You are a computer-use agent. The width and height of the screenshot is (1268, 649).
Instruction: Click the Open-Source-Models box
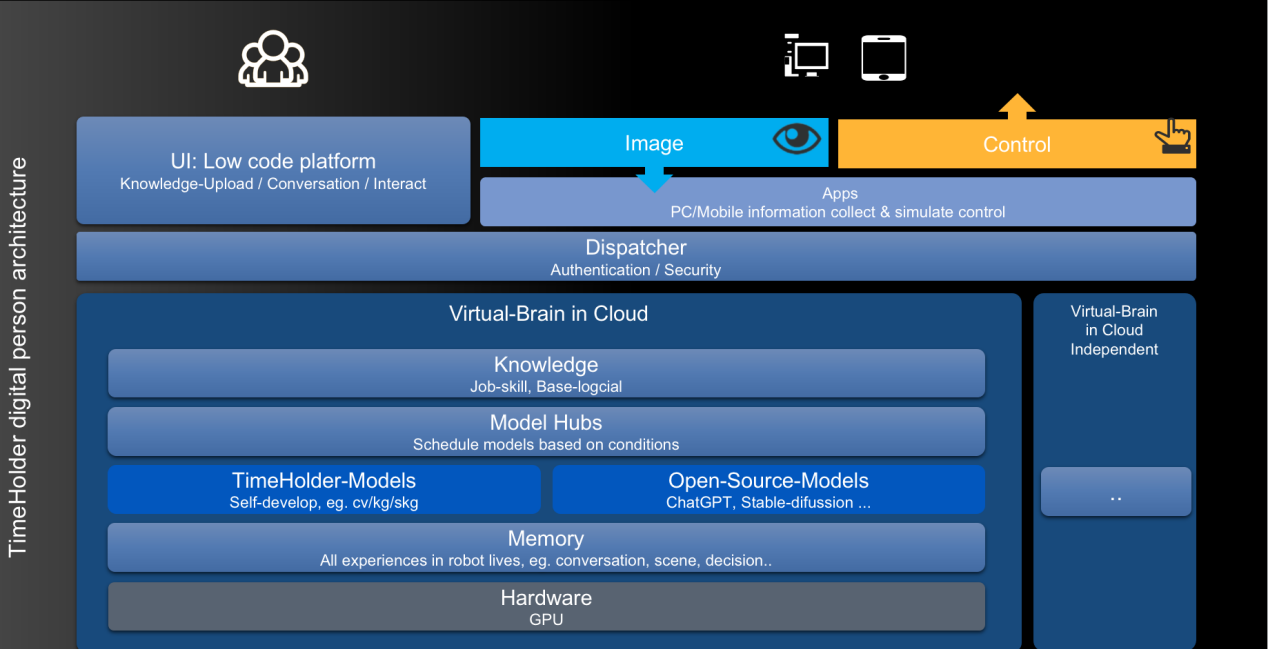768,490
